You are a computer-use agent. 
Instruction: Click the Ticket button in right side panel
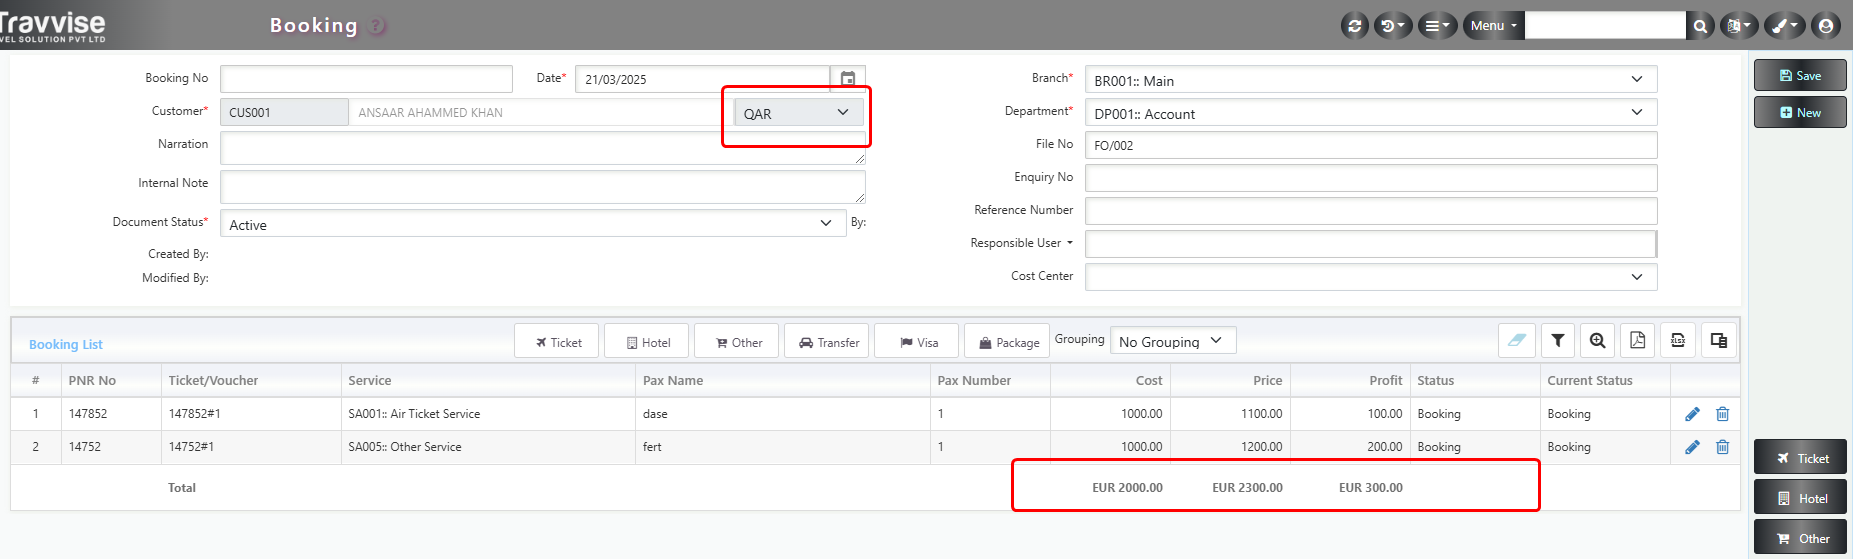(x=1800, y=458)
